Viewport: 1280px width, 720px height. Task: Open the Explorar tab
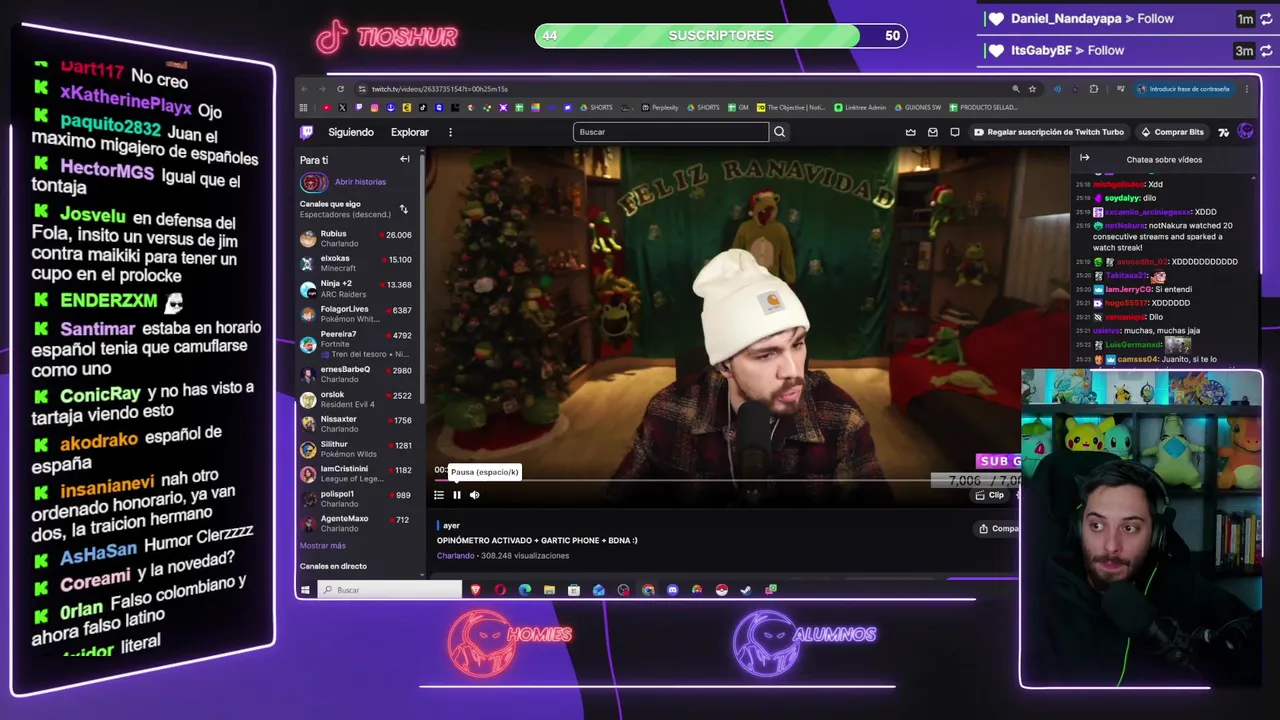point(410,132)
